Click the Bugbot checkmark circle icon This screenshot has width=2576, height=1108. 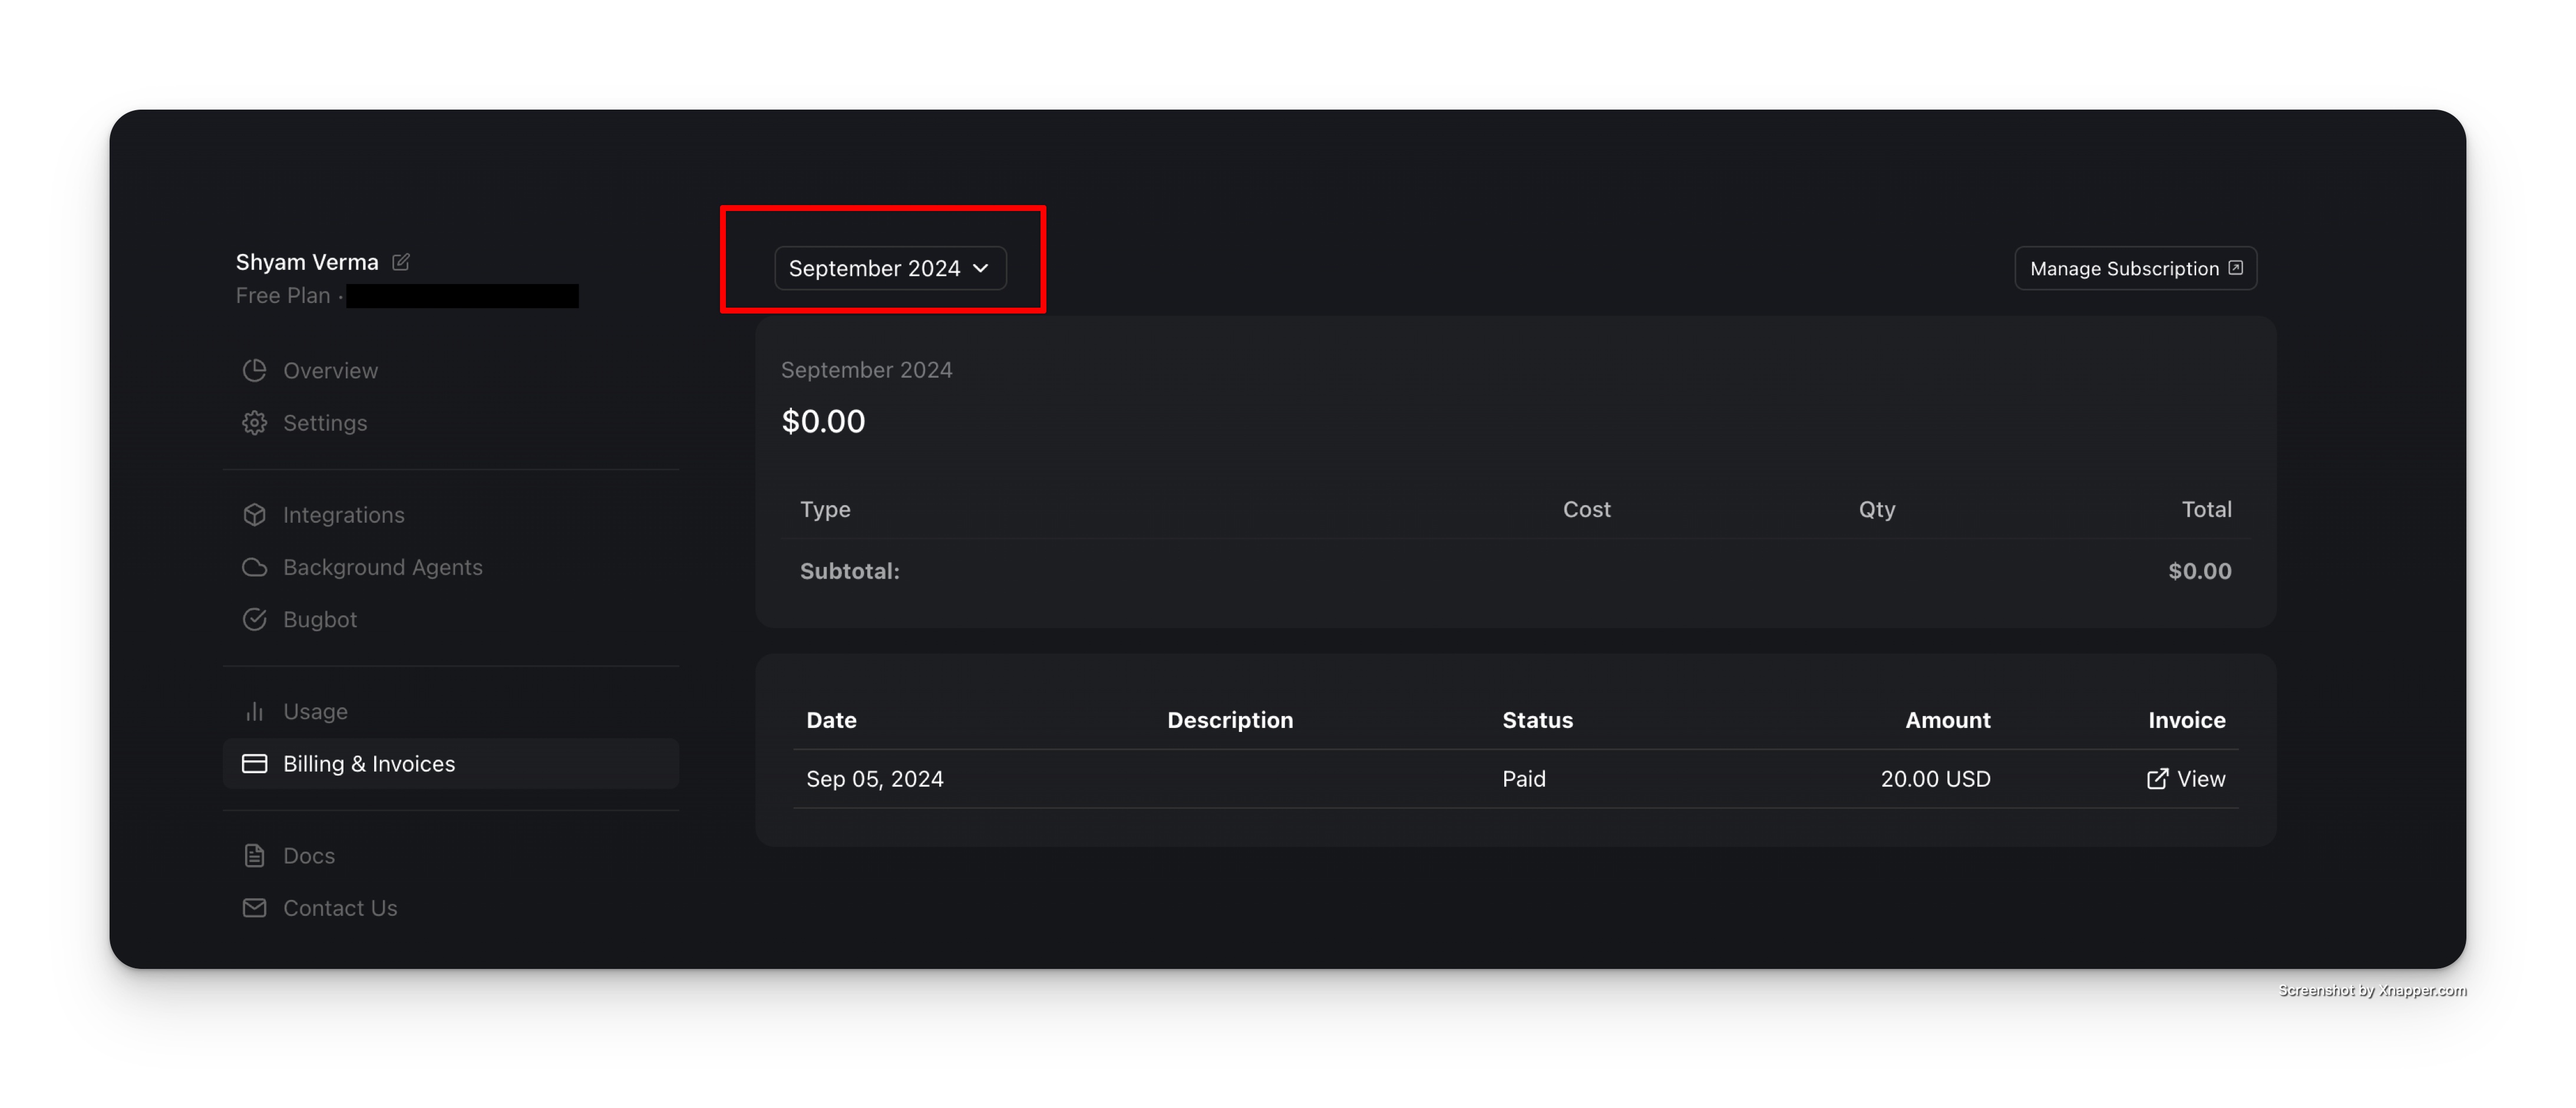[x=254, y=619]
